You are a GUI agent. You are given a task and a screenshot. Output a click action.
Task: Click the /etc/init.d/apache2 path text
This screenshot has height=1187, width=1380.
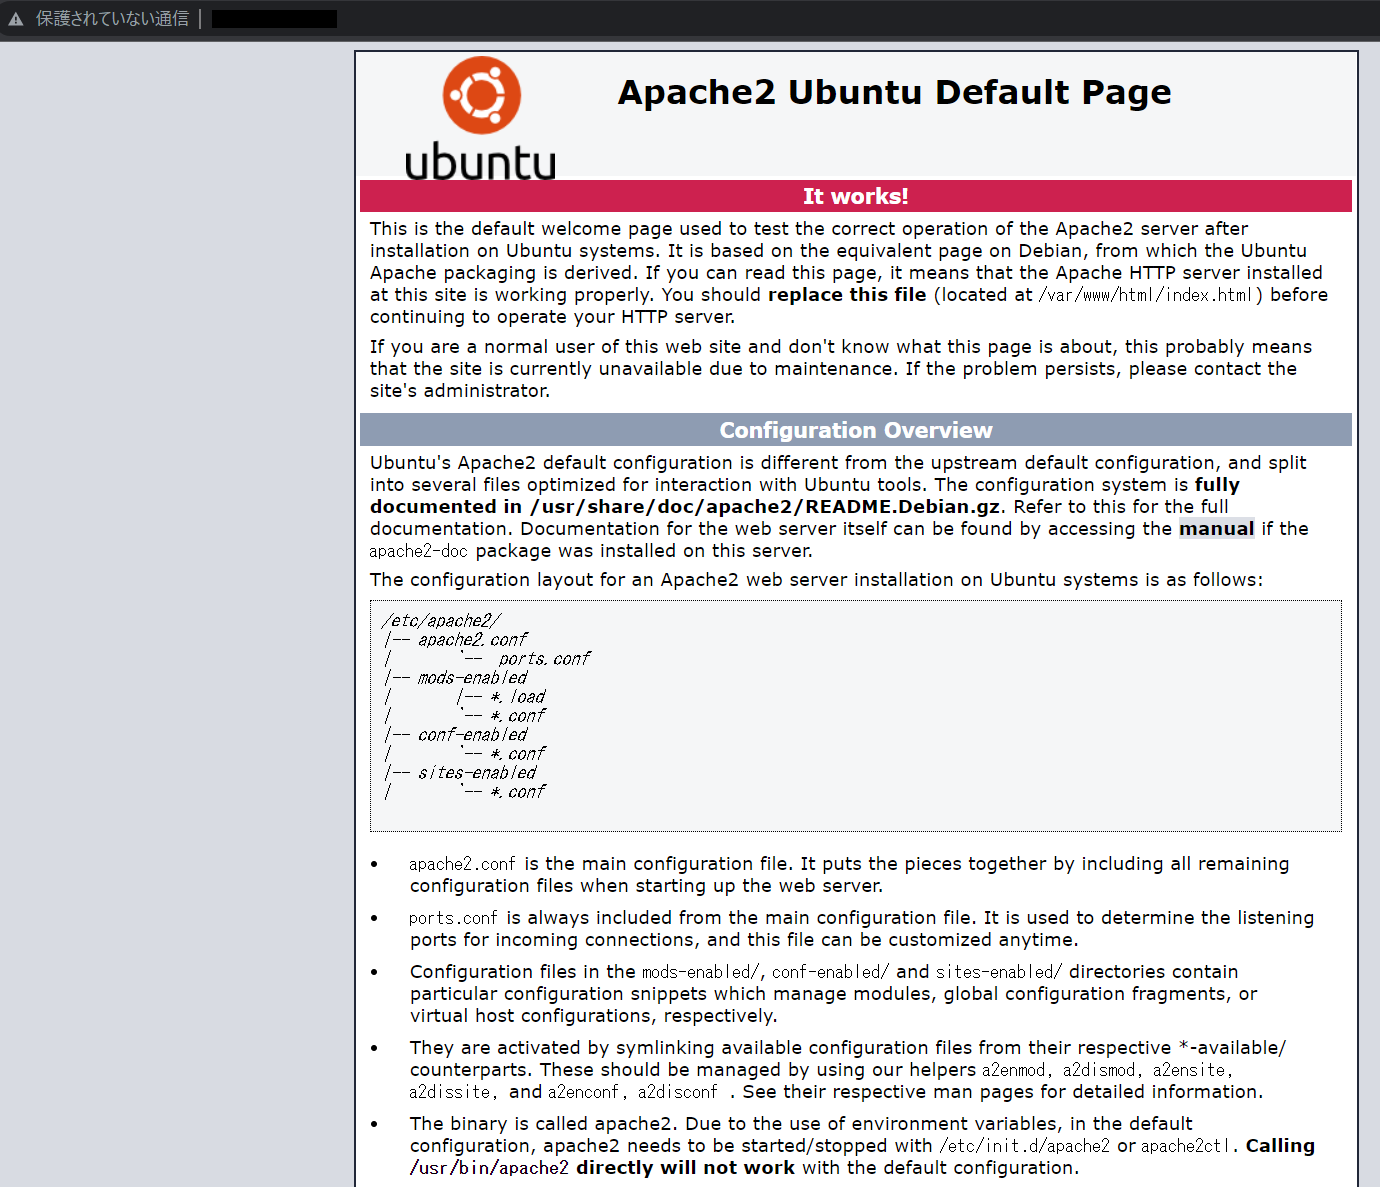(1025, 1146)
